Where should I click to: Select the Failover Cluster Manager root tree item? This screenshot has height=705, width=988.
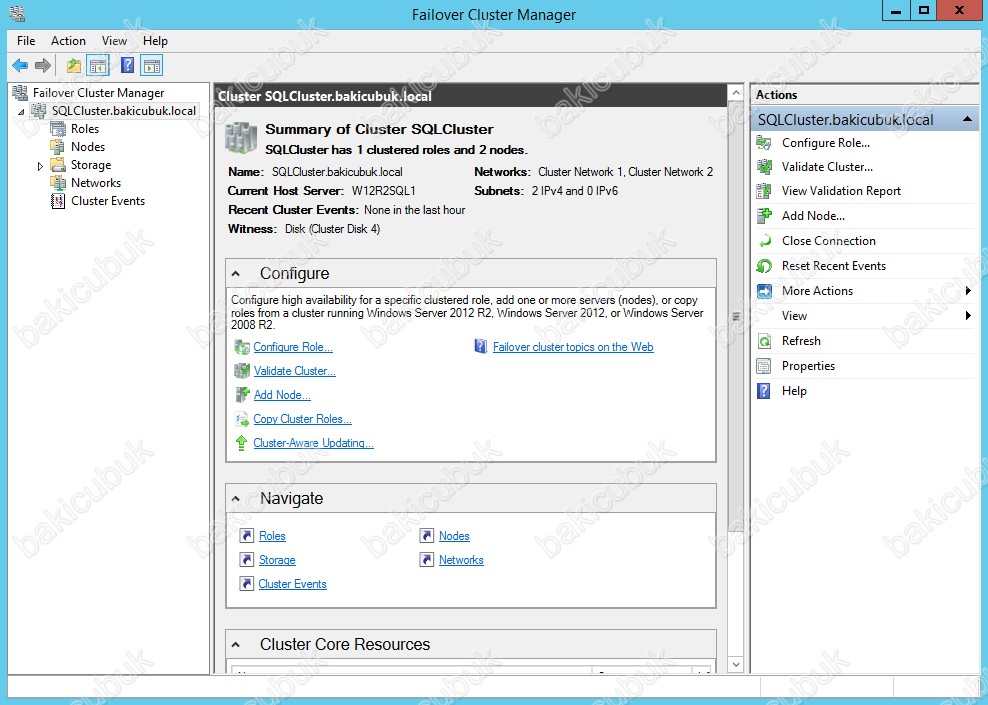pos(98,93)
